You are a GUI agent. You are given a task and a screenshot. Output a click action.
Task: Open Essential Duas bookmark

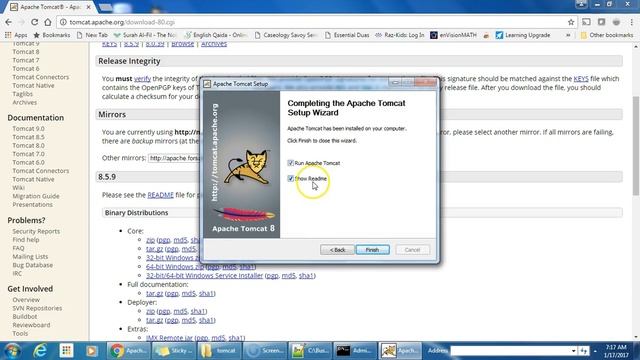coord(347,35)
